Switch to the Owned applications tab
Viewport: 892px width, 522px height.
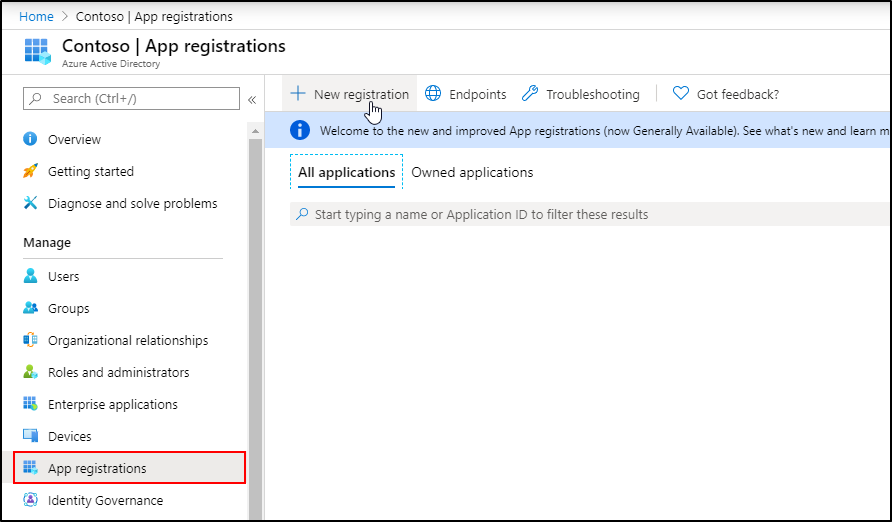click(472, 172)
